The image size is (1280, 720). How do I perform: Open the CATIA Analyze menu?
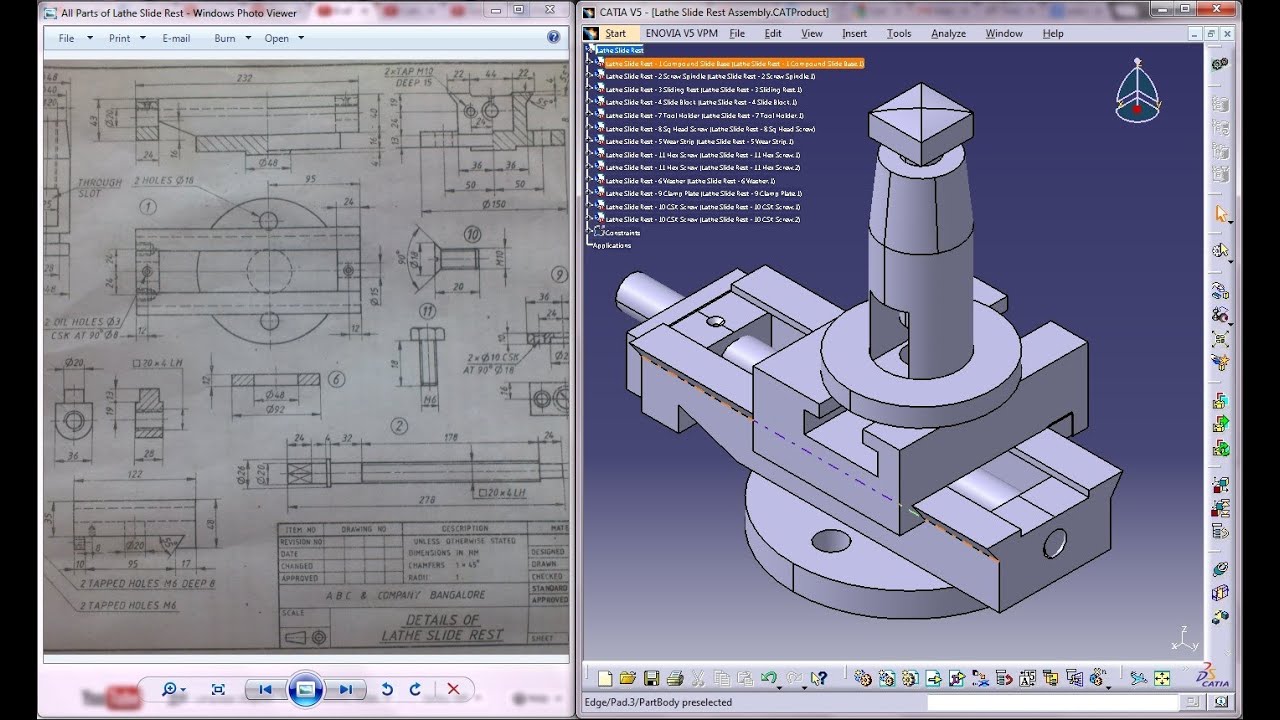click(x=948, y=33)
